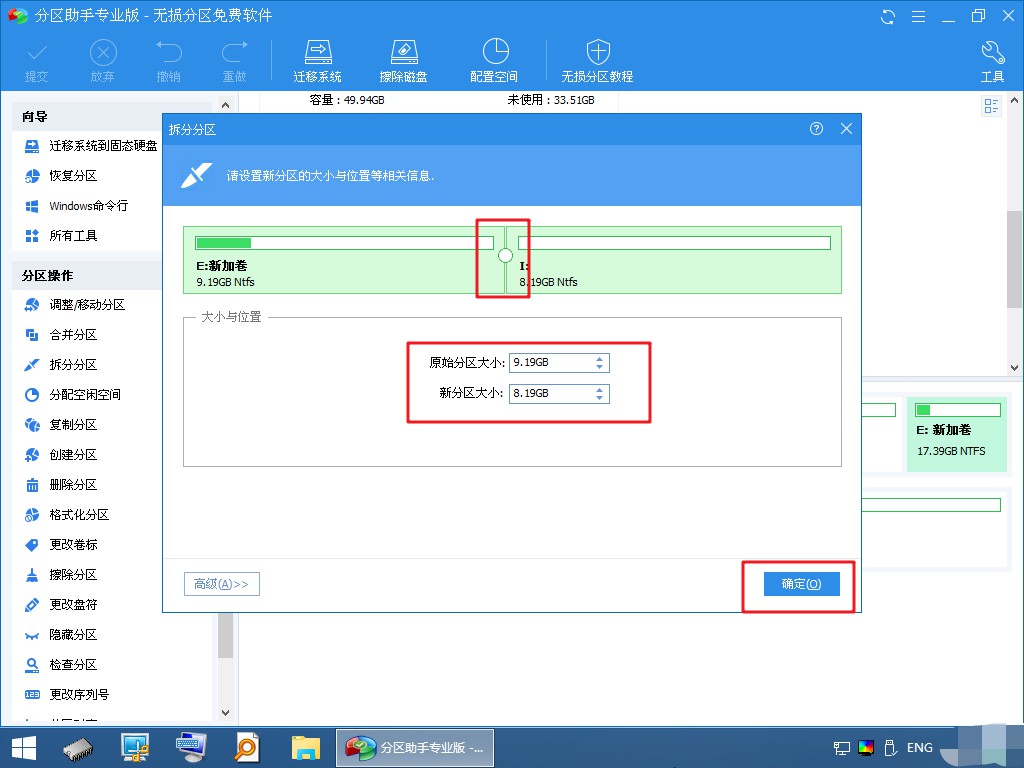Click the 撤销 undo arrow
This screenshot has width=1024, height=768.
click(168, 61)
